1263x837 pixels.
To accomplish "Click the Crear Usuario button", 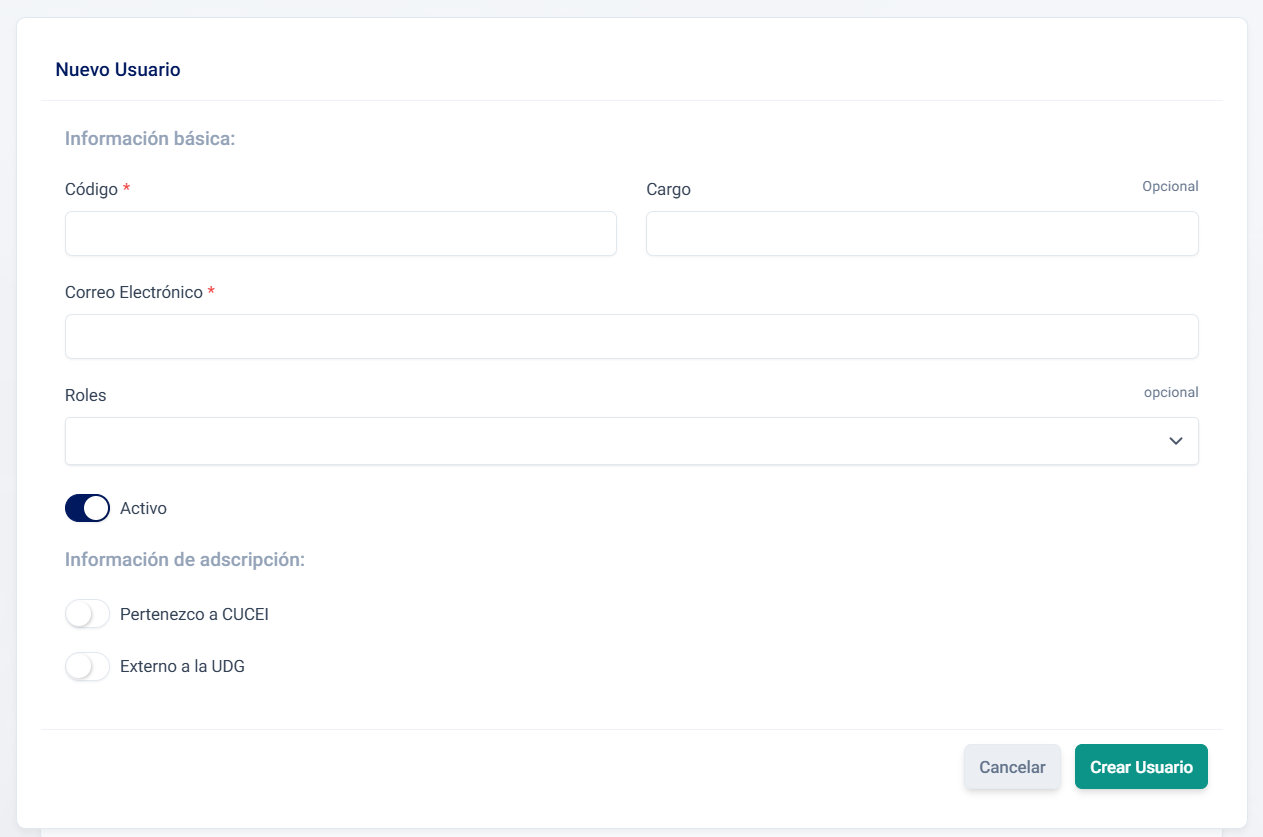I will point(1141,767).
